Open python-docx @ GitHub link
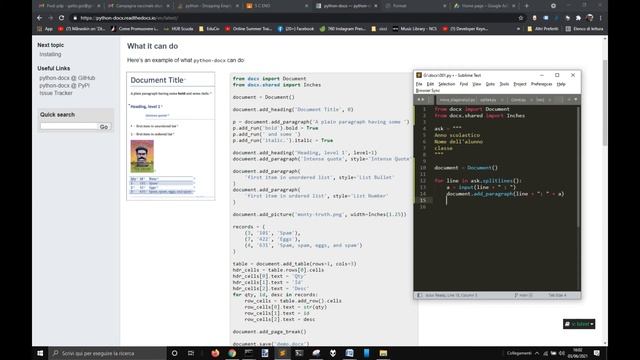640x360 pixels. pos(67,78)
